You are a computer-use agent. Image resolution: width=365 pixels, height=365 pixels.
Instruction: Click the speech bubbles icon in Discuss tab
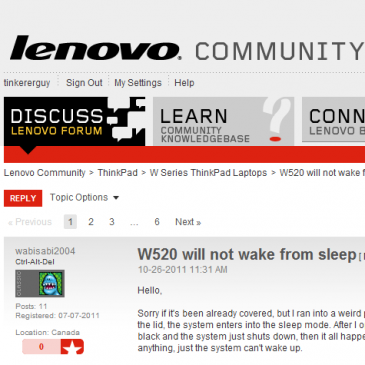126,120
